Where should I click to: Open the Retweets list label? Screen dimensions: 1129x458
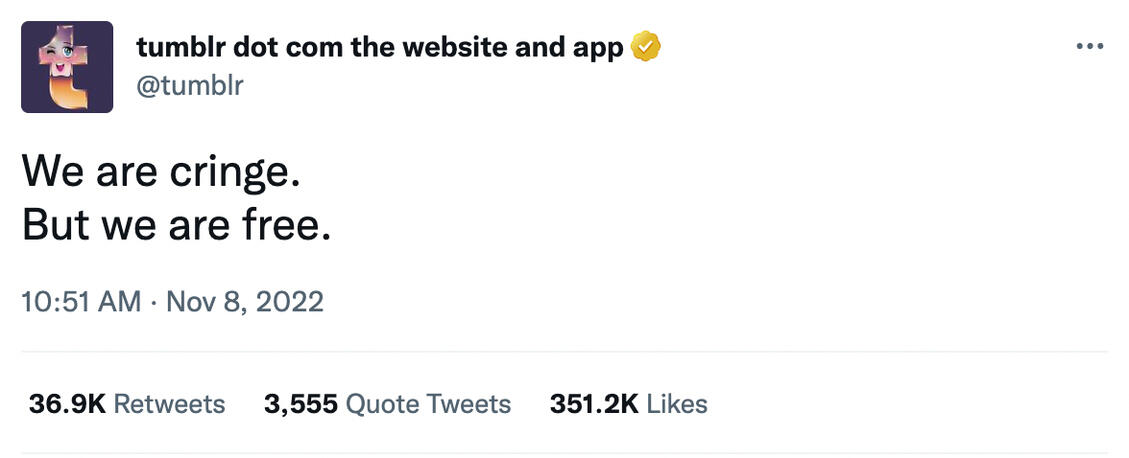169,404
